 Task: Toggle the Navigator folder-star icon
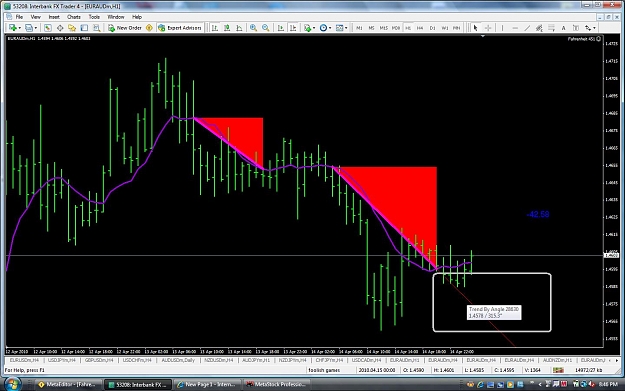coord(72,28)
